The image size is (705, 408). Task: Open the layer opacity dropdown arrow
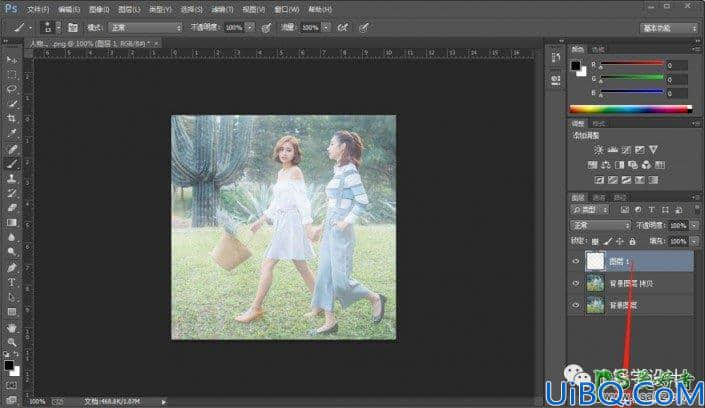[x=695, y=225]
